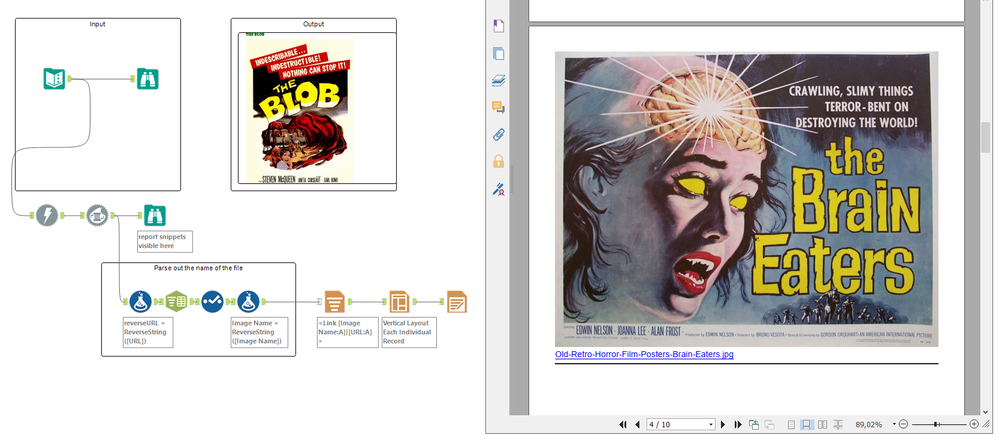This screenshot has height=438, width=999.
Task: Click the report snippets visible here annotation
Action: [x=164, y=241]
